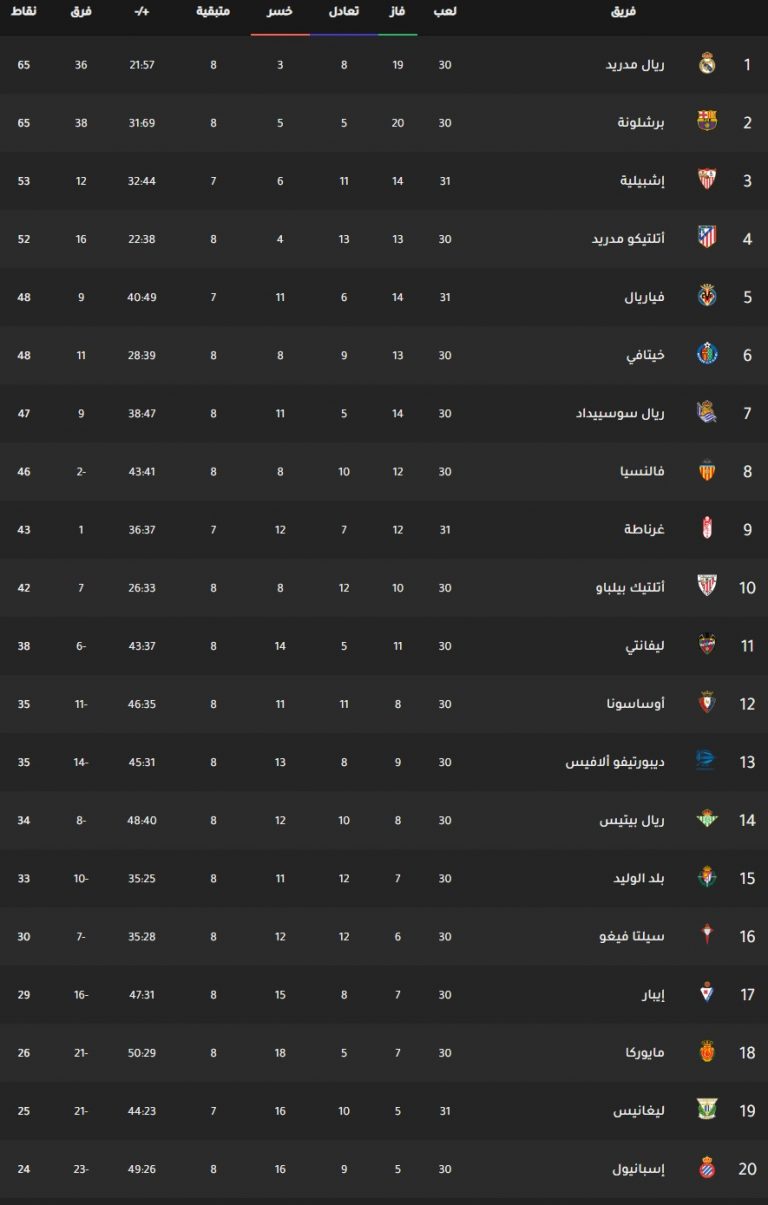The image size is (768, 1205).
Task: Select the Getafe team badge
Action: point(707,355)
